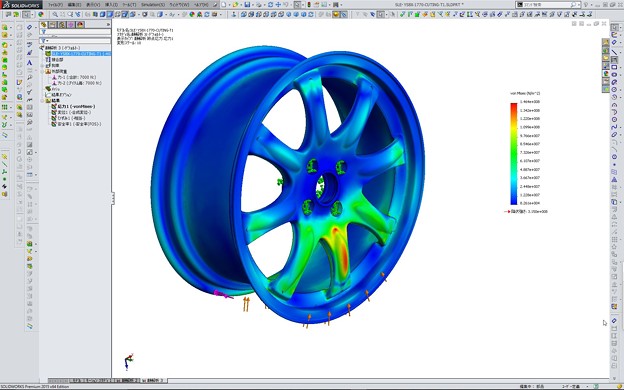
Task: Click the pink DimXpert manager tab icon
Action: point(71,25)
